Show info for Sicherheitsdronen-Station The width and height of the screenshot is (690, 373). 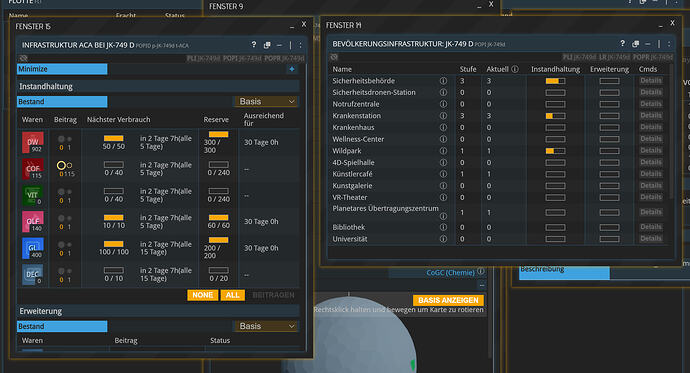443,92
